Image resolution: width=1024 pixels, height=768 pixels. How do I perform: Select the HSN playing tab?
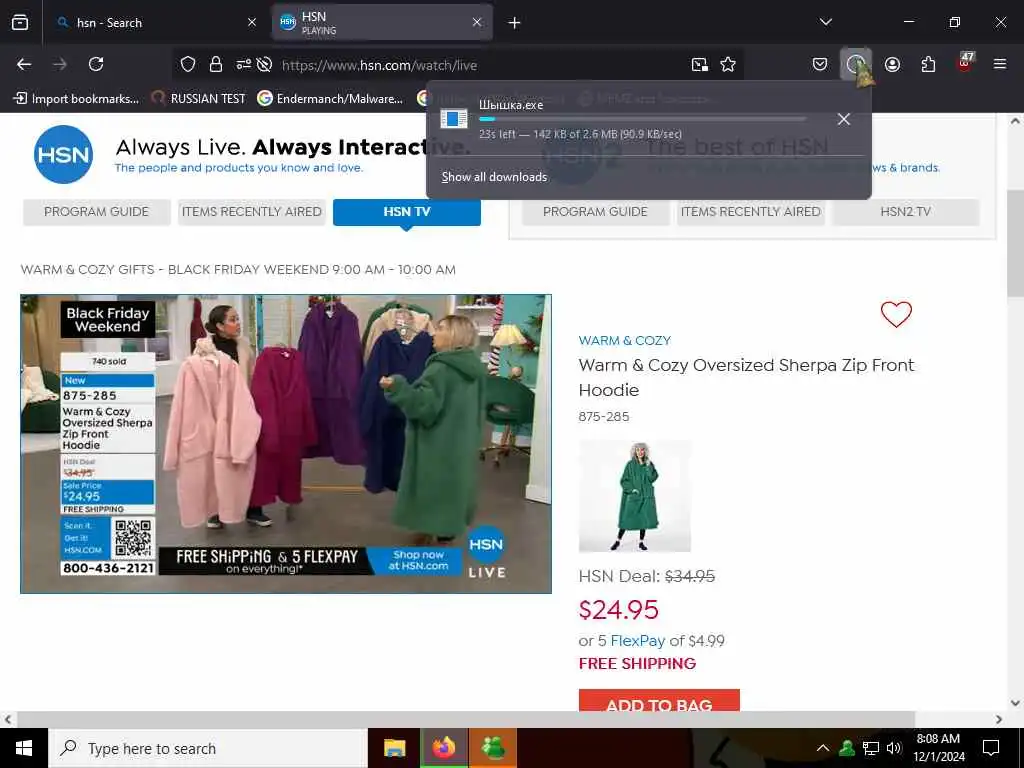pyautogui.click(x=382, y=22)
